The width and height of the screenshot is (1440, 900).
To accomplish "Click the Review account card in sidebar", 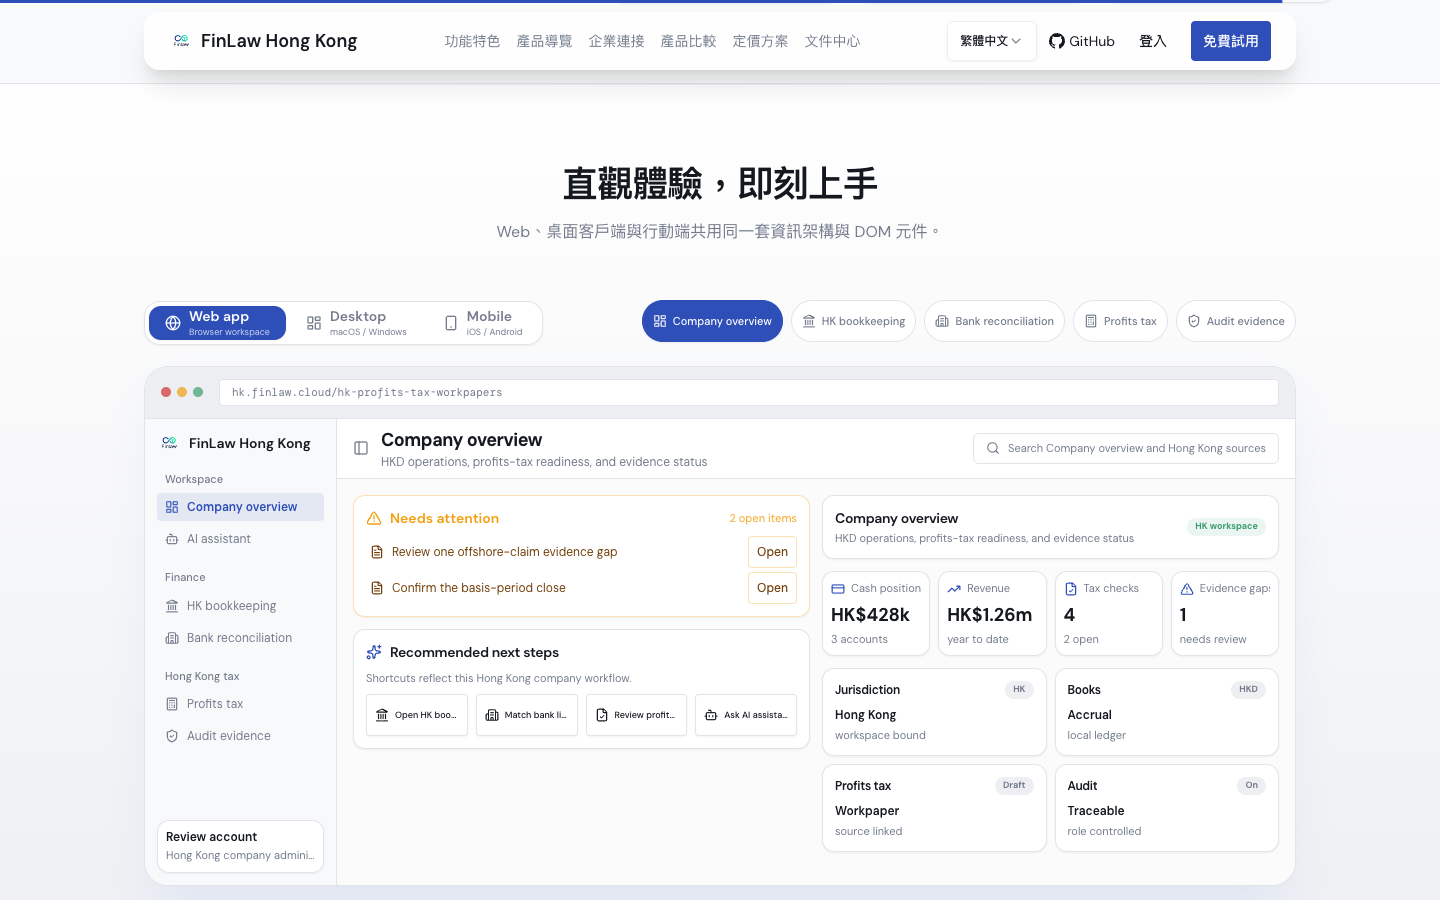I will click(x=240, y=846).
